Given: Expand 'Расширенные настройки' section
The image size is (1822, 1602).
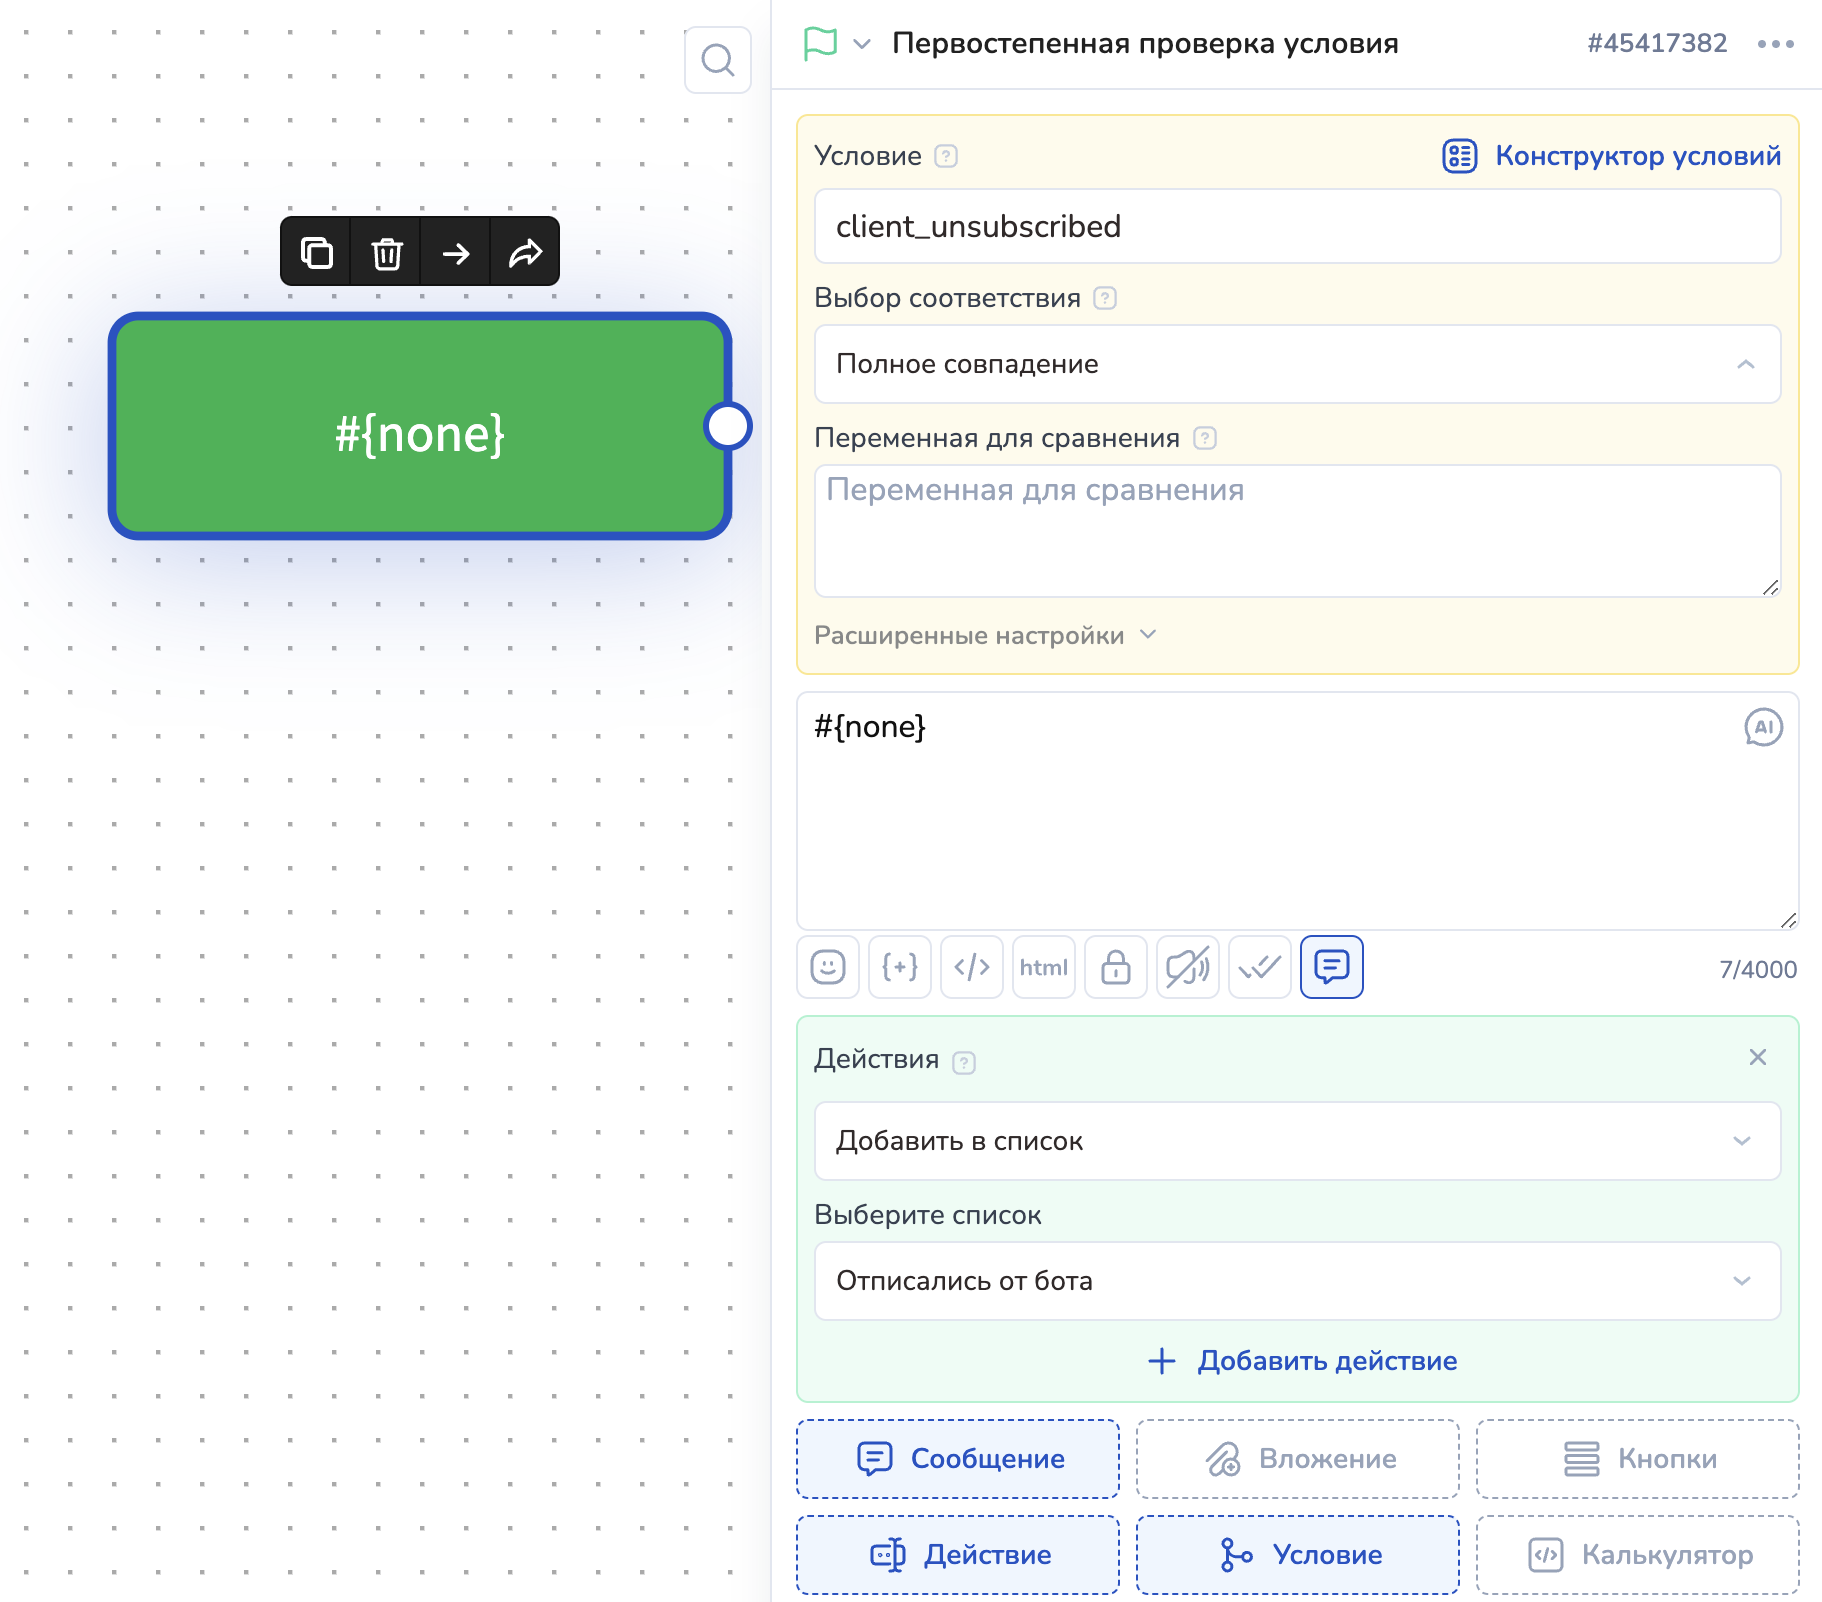Looking at the screenshot, I should click(x=985, y=635).
